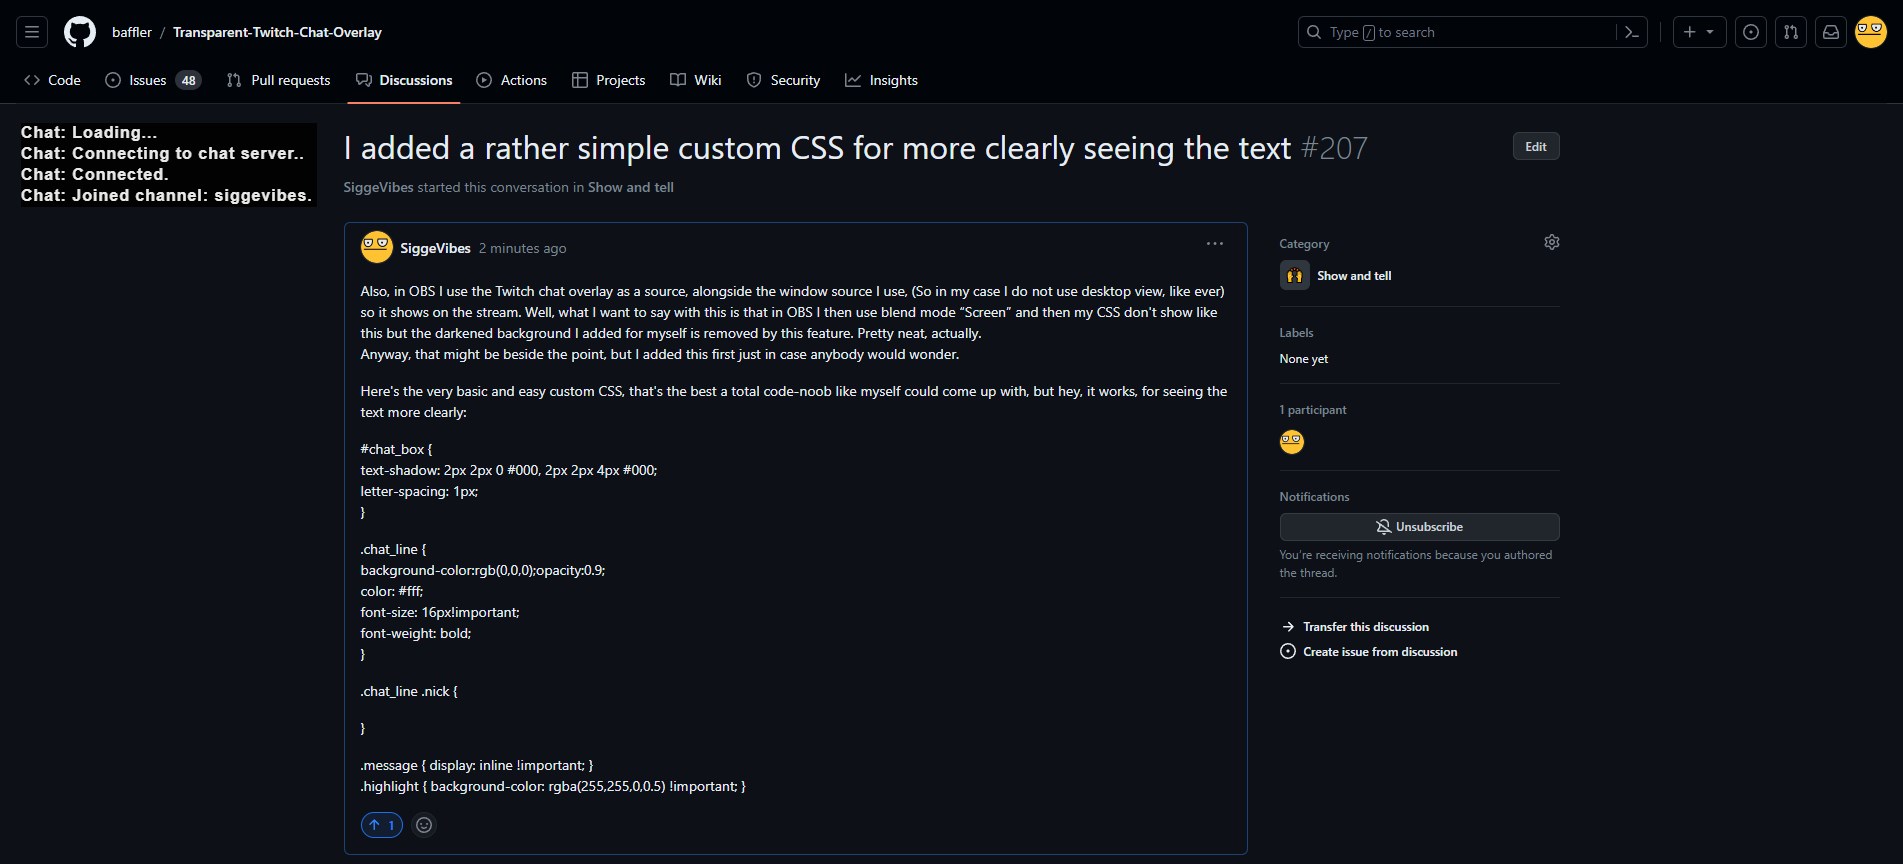1903x864 pixels.
Task: Create issue from discussion
Action: pos(1379,651)
